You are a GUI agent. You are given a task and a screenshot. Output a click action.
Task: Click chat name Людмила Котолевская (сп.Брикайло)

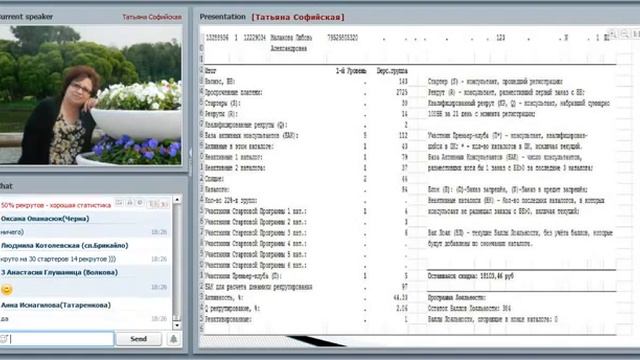coord(64,246)
